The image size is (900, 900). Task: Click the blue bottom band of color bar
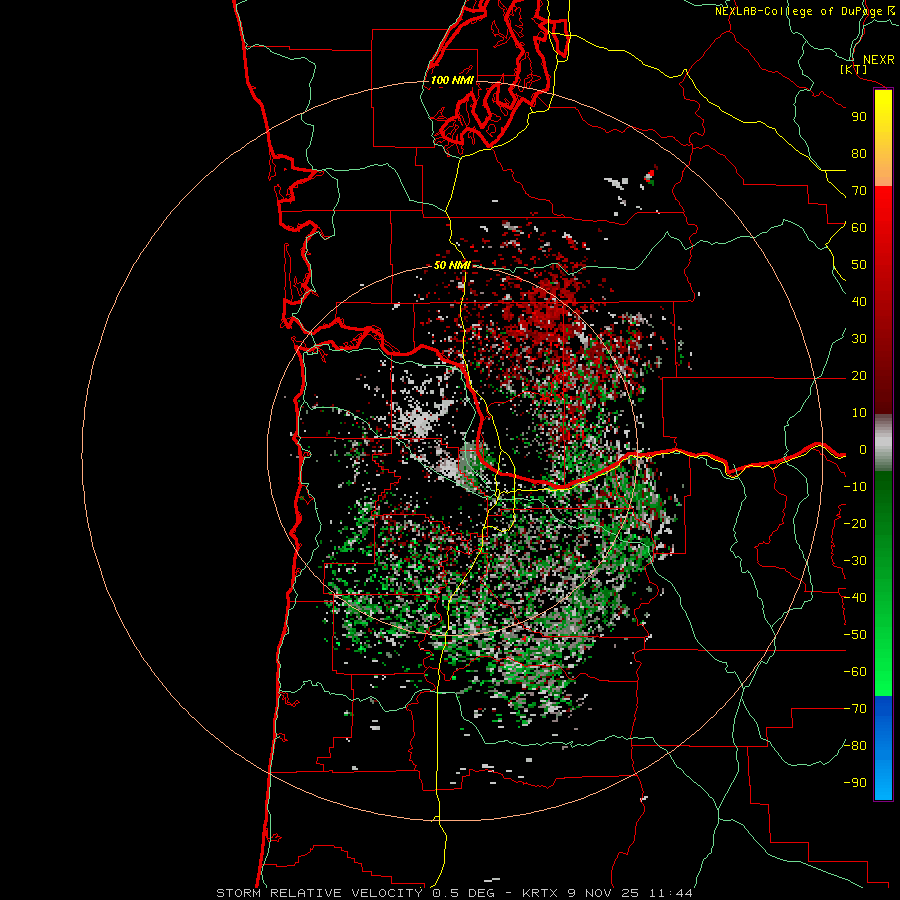tap(883, 747)
